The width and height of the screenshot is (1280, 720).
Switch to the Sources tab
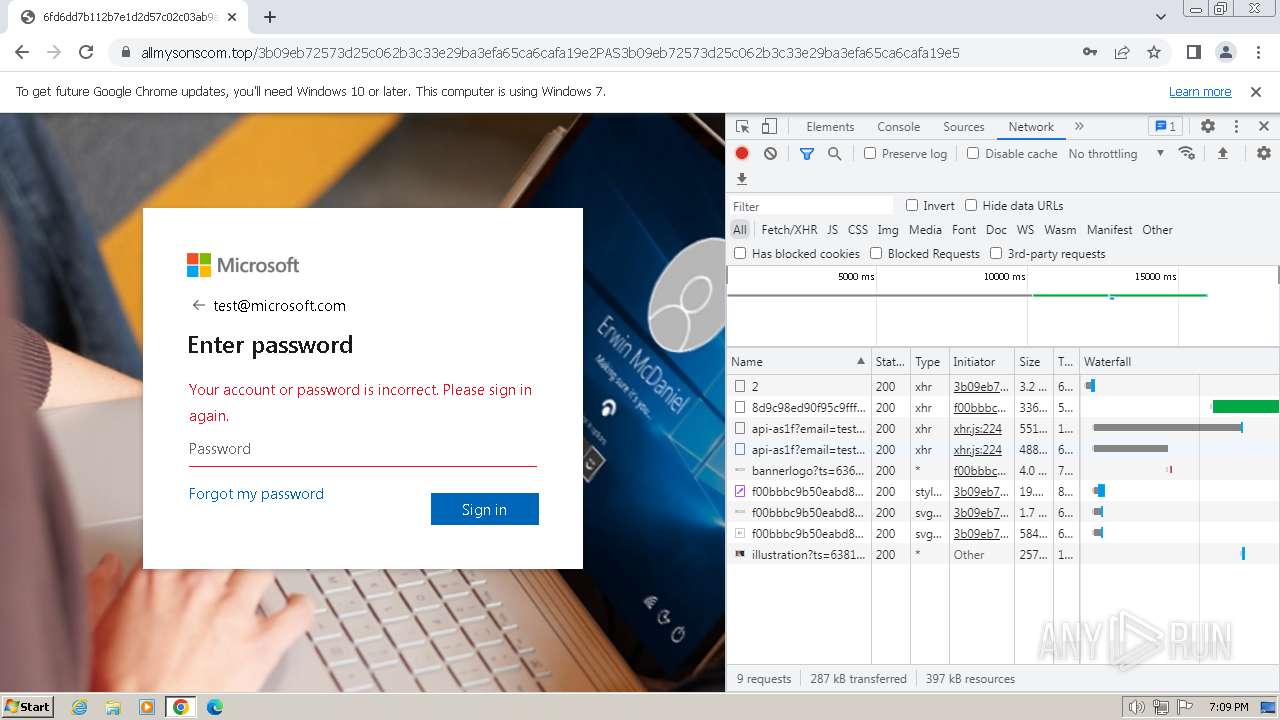coord(964,126)
